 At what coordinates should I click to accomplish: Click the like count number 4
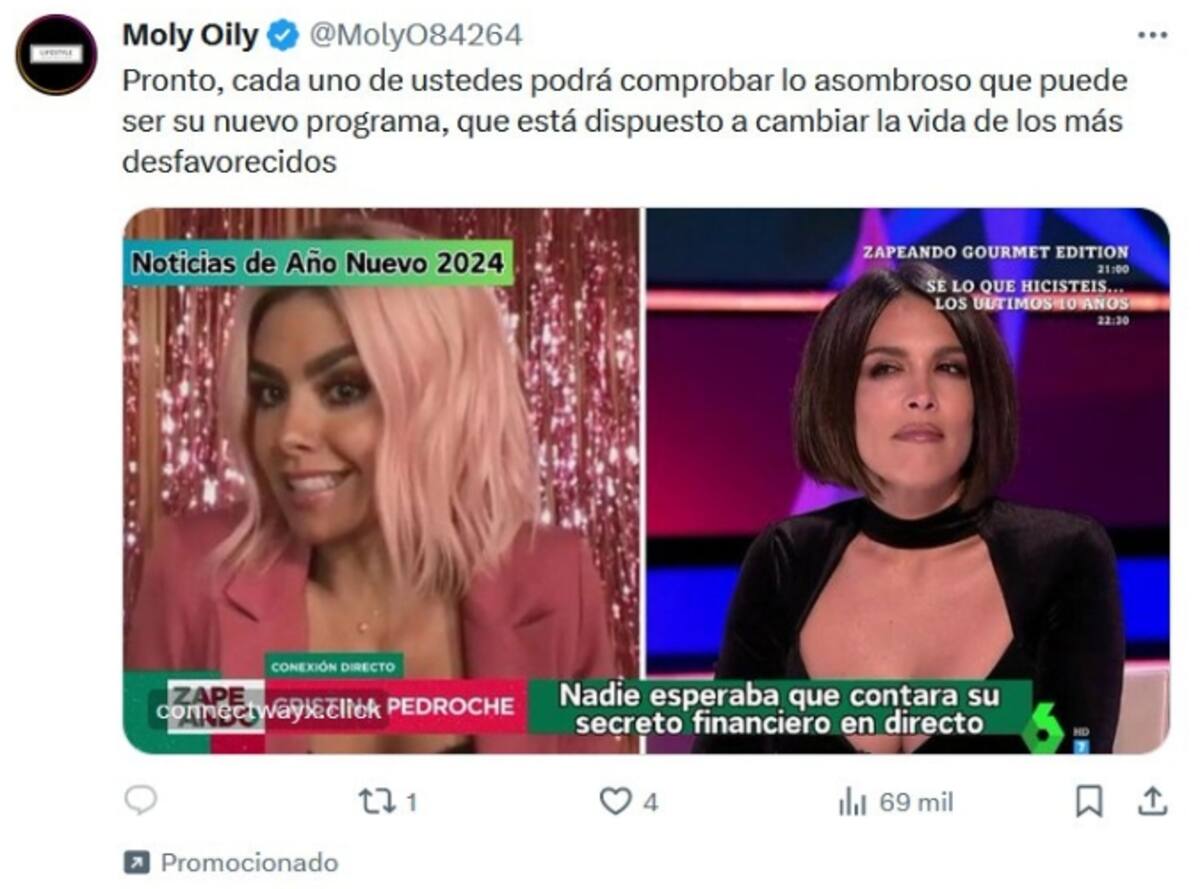tap(650, 802)
